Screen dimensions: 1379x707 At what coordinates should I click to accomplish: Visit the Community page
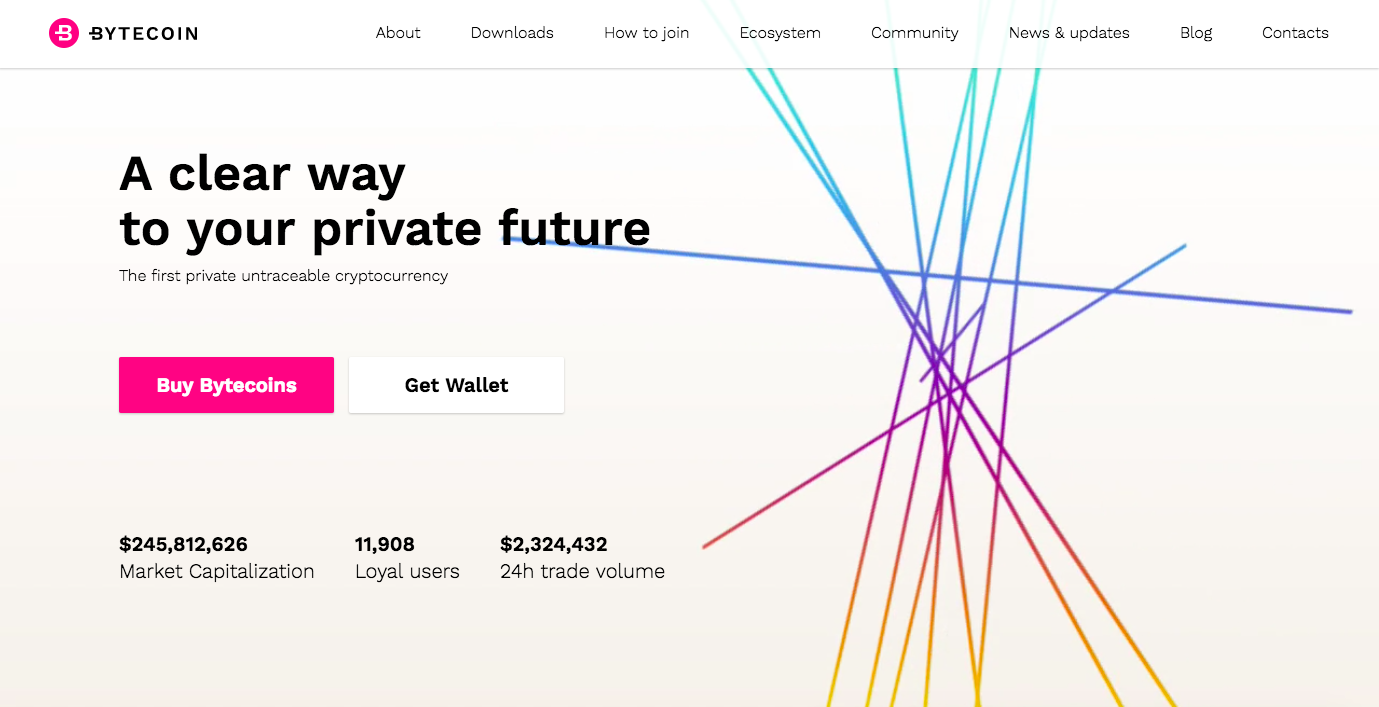click(x=914, y=33)
